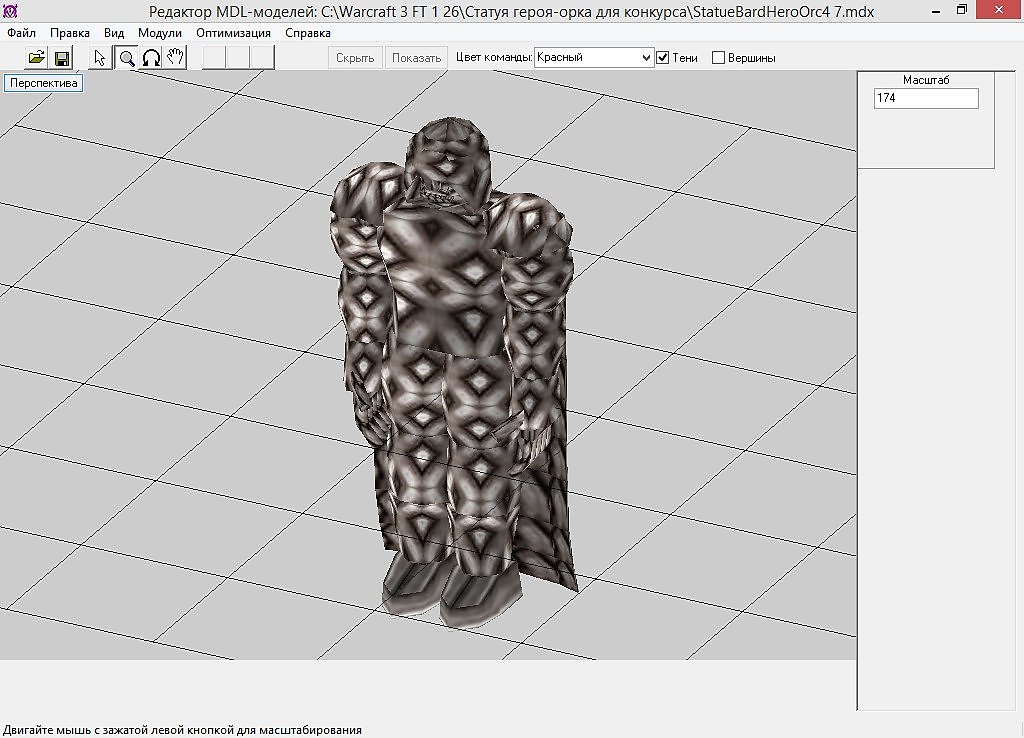Open the Модули menu
The height and width of the screenshot is (738, 1024).
click(x=159, y=33)
